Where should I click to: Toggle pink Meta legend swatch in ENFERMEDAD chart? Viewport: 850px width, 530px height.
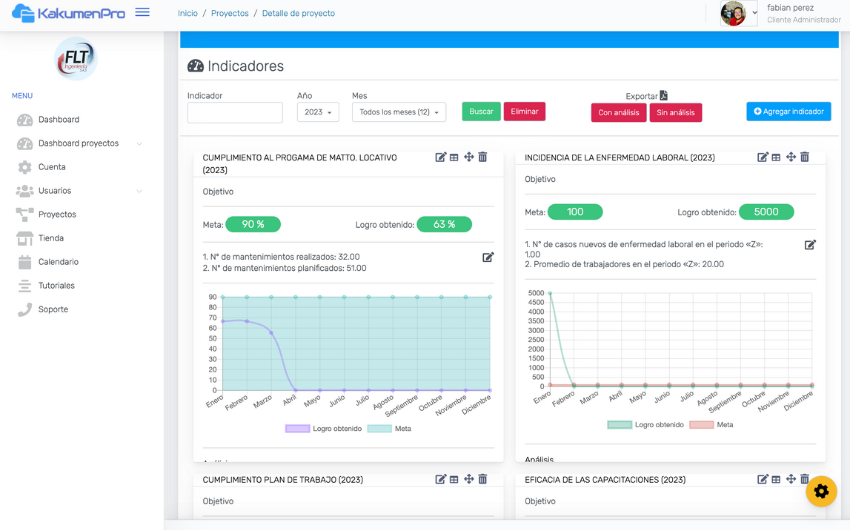[701, 425]
